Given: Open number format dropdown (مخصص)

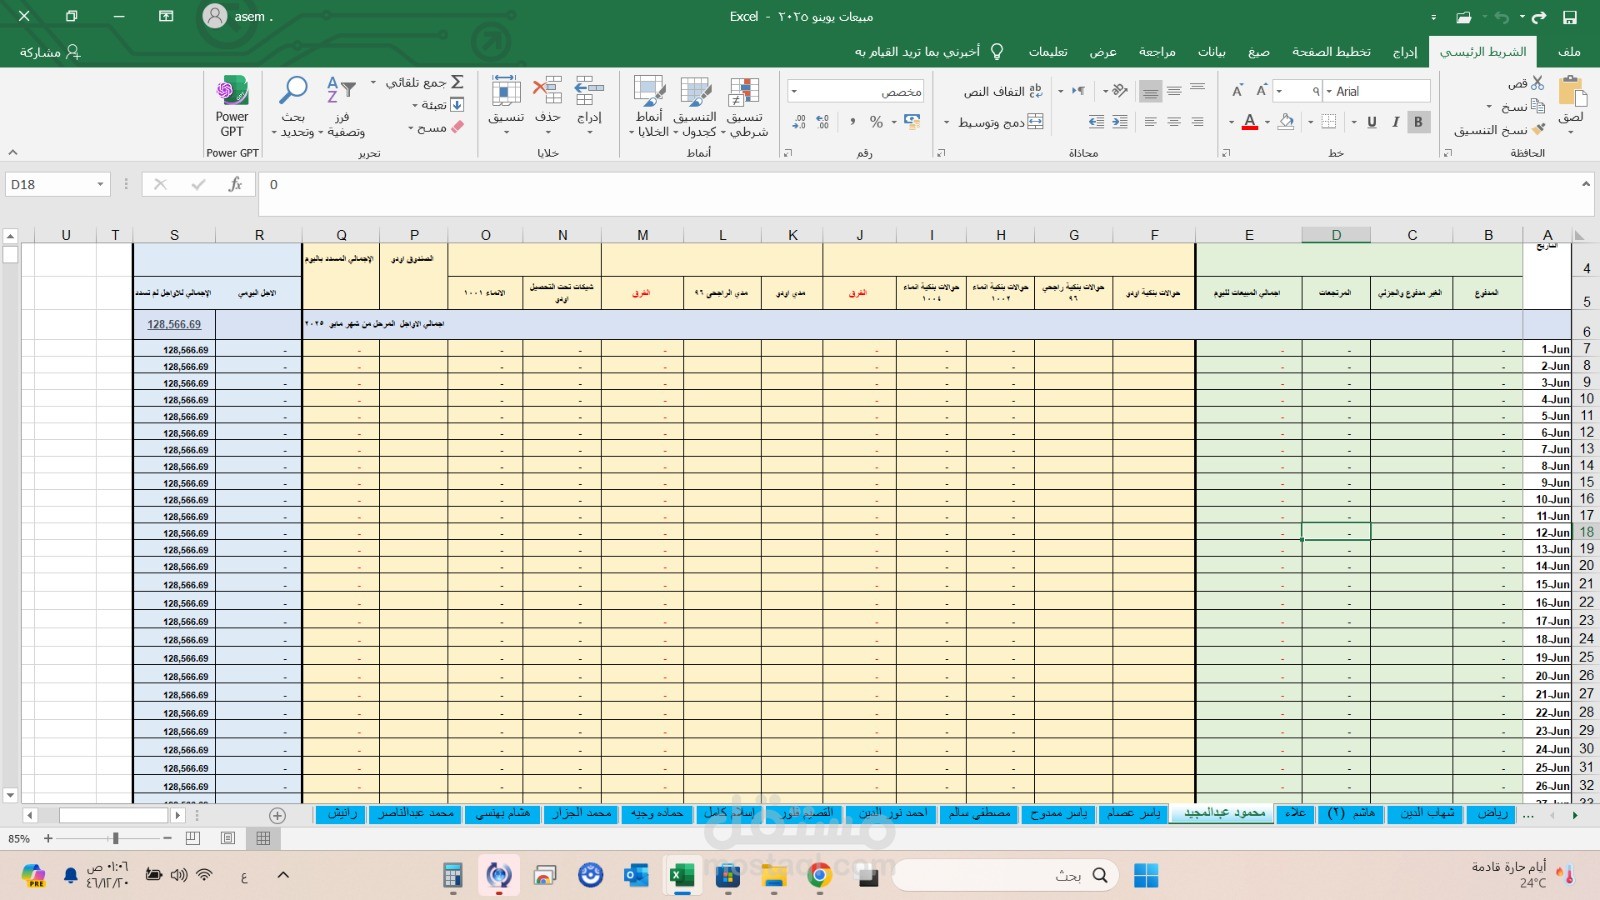Looking at the screenshot, I should [794, 91].
